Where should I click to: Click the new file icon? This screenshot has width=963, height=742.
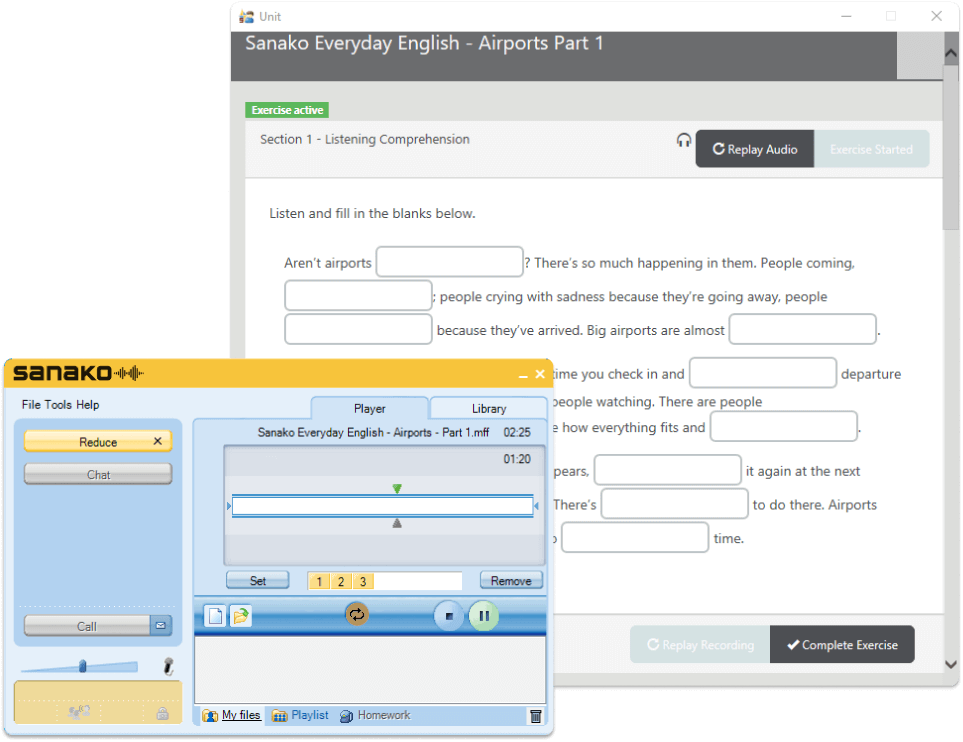(215, 616)
